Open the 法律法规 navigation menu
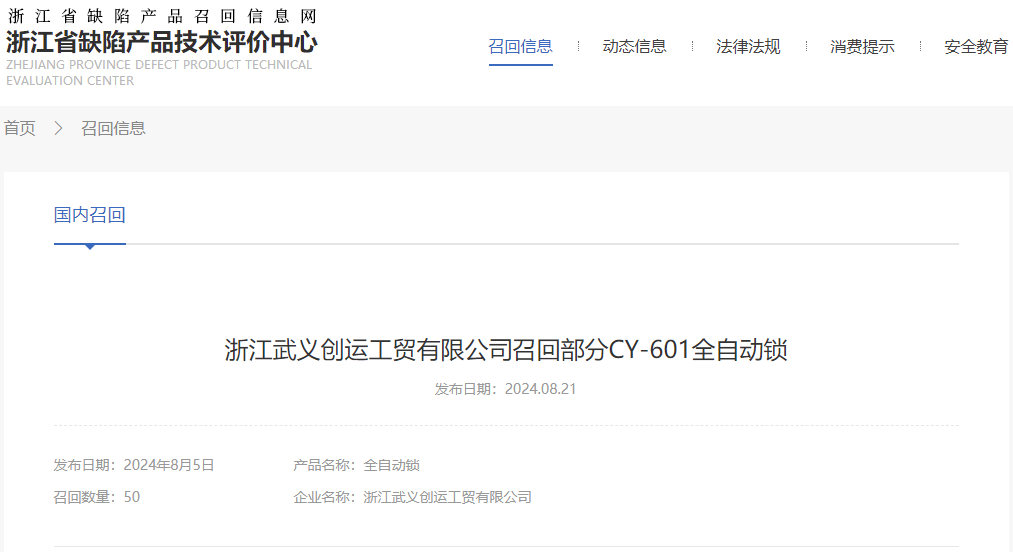 [748, 47]
